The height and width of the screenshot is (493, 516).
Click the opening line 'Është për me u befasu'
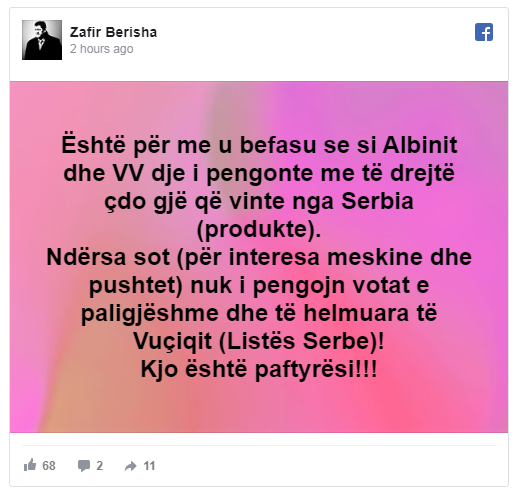(x=189, y=146)
